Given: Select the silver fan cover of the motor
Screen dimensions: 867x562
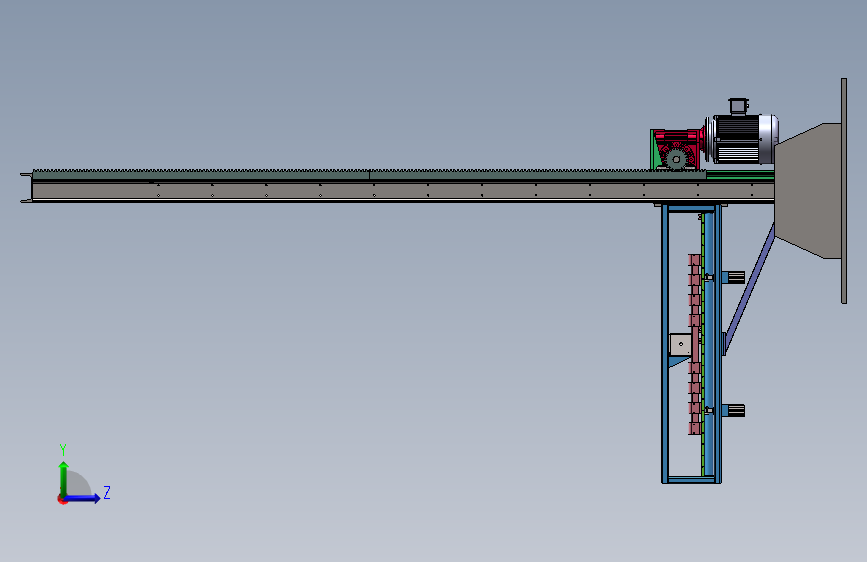Looking at the screenshot, I should (x=769, y=139).
